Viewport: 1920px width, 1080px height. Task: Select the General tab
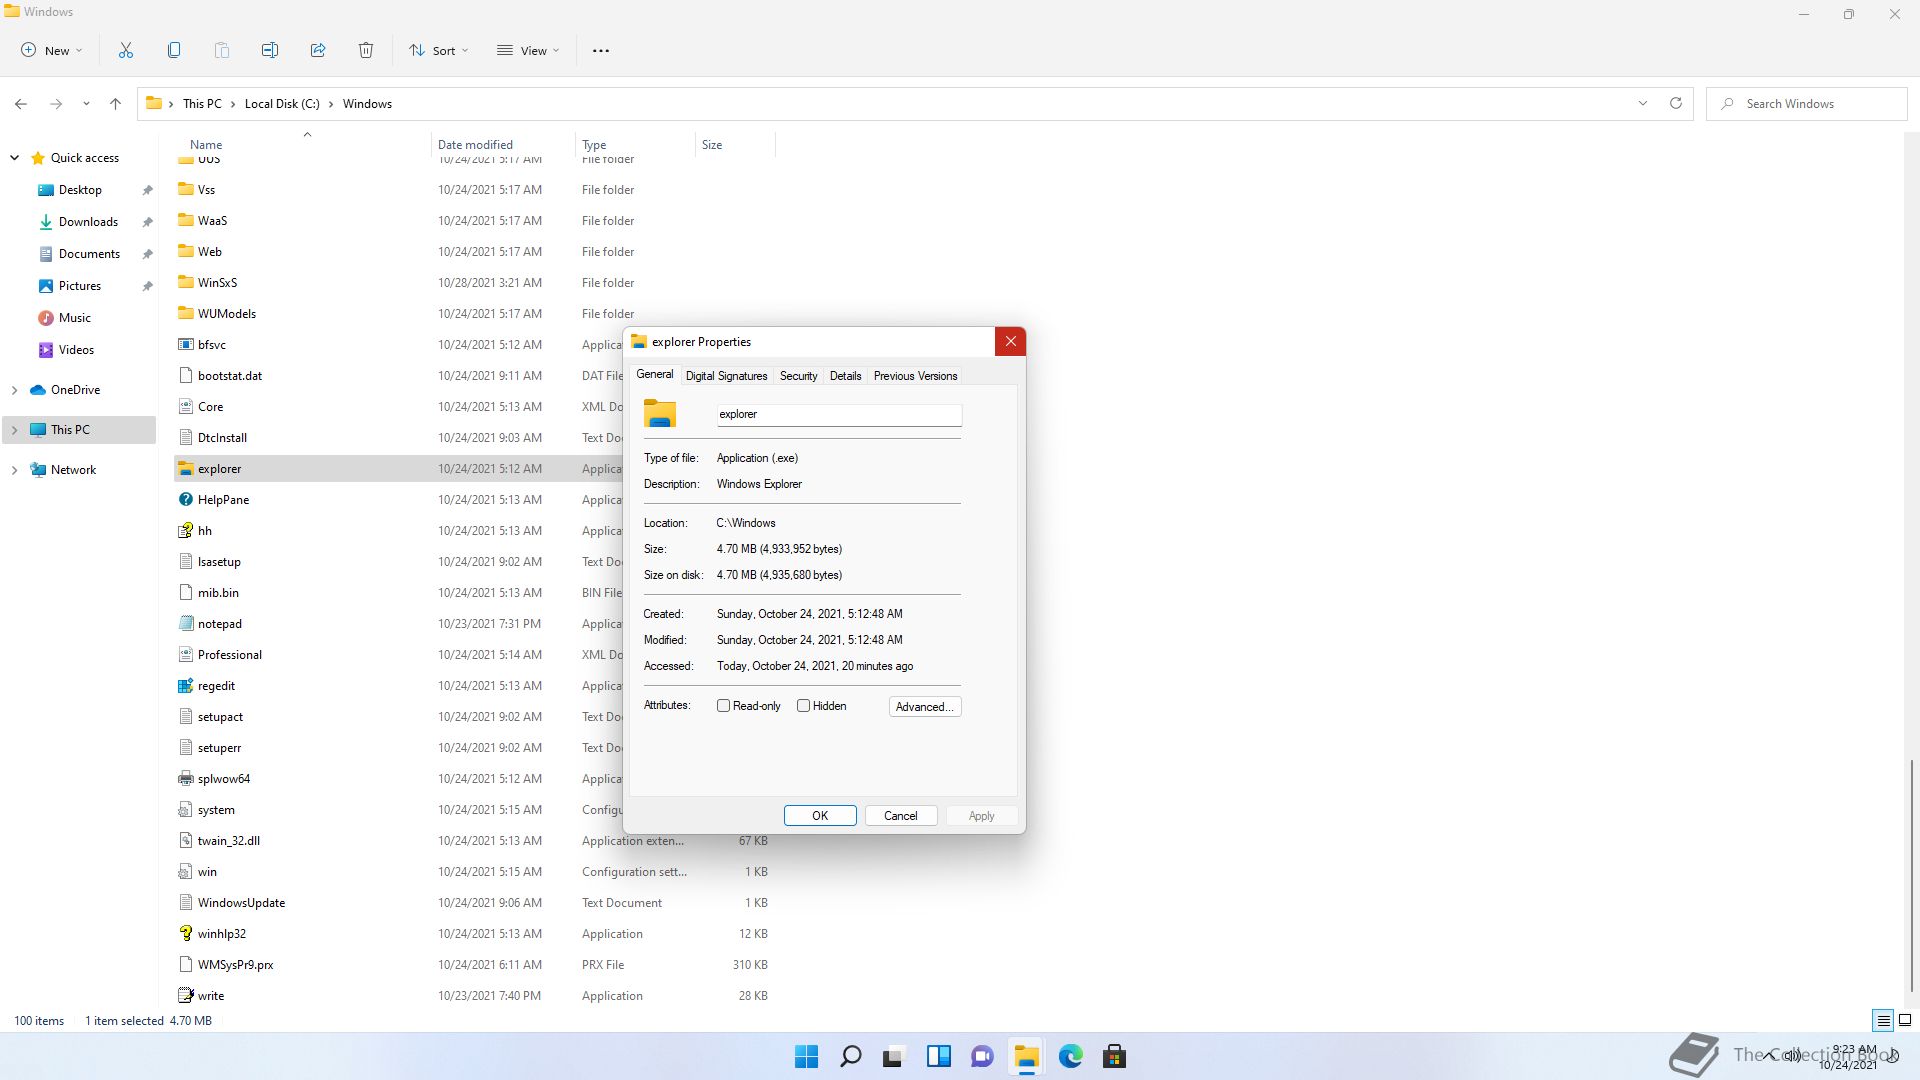pos(655,374)
